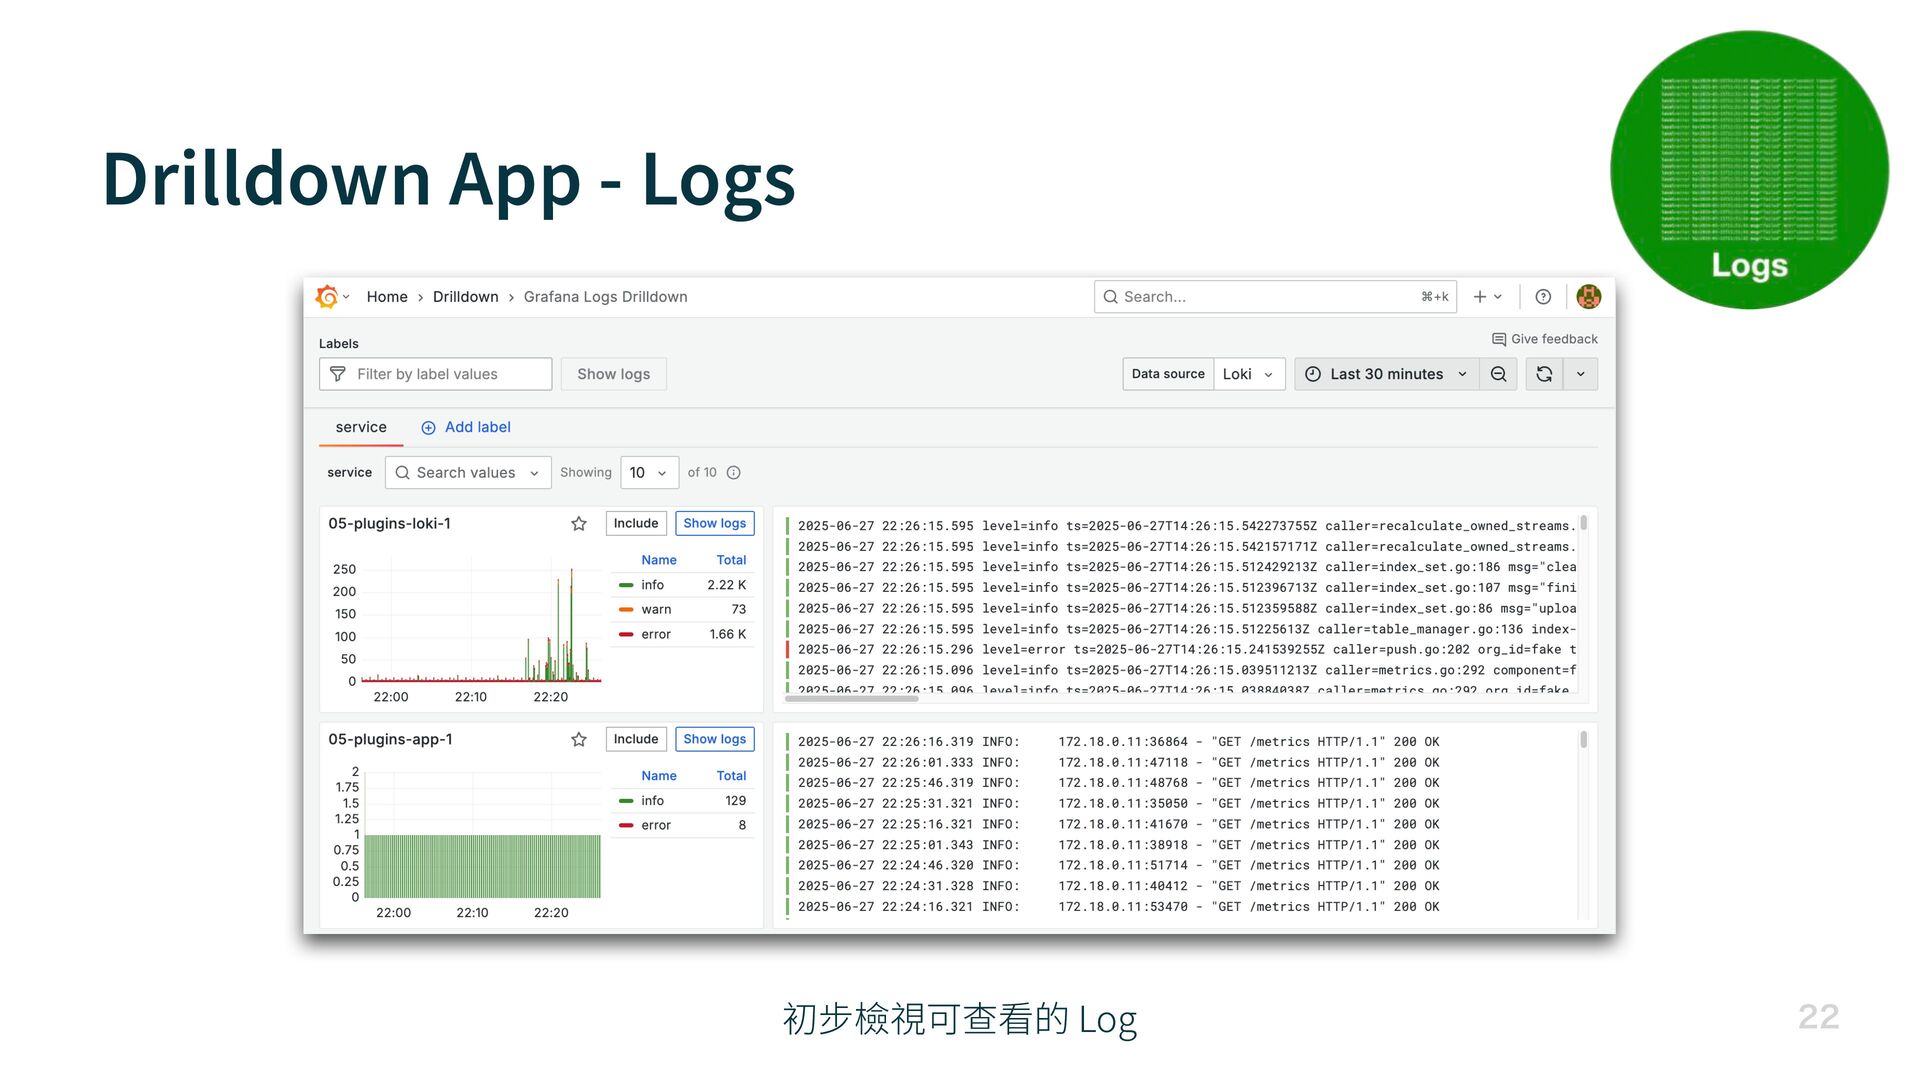The width and height of the screenshot is (1920, 1080).
Task: Star the 05-plugins-loki-1 service
Action: [579, 524]
